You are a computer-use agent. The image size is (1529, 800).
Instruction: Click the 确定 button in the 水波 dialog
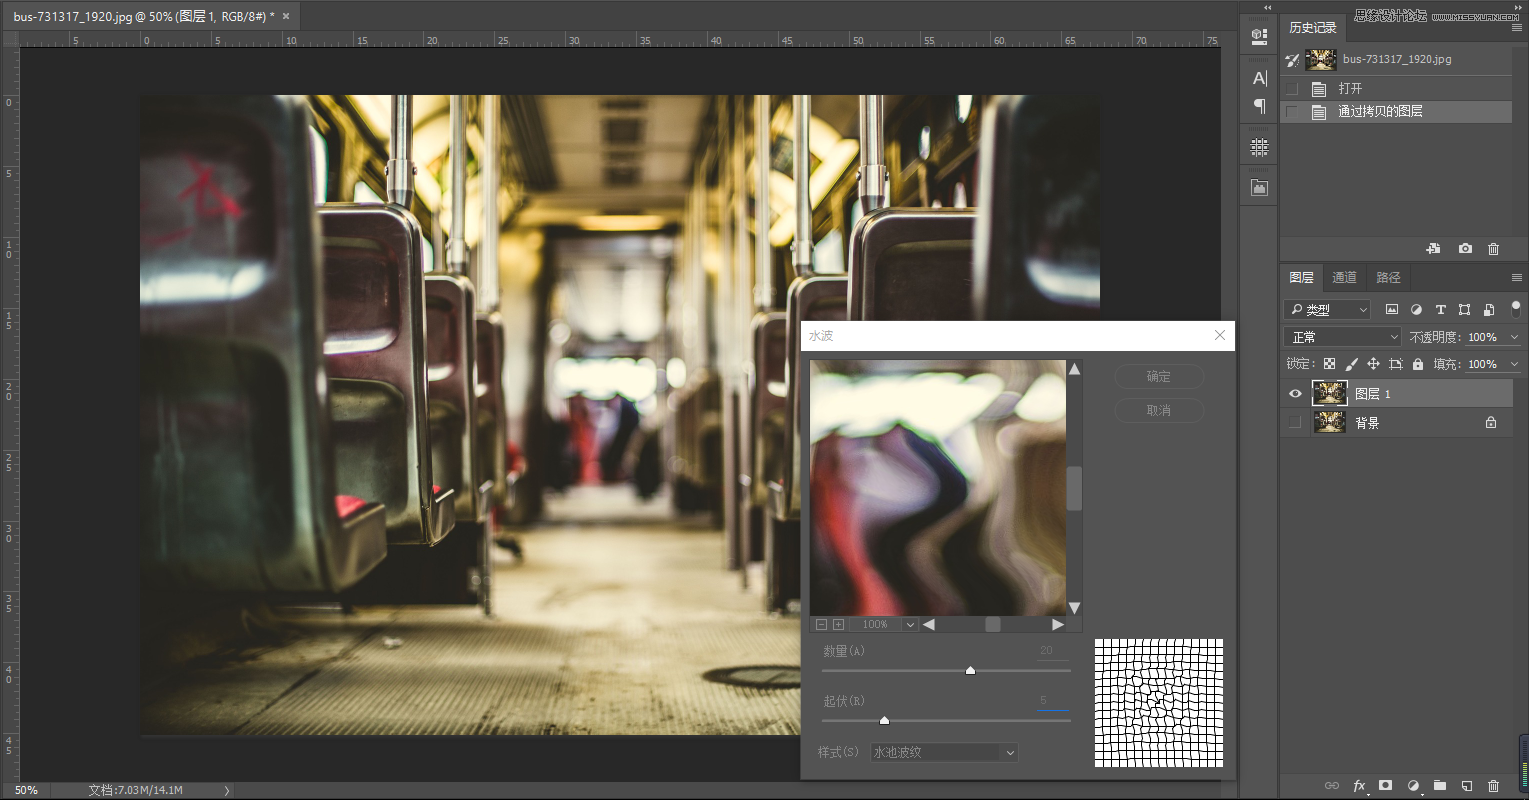[x=1159, y=377]
